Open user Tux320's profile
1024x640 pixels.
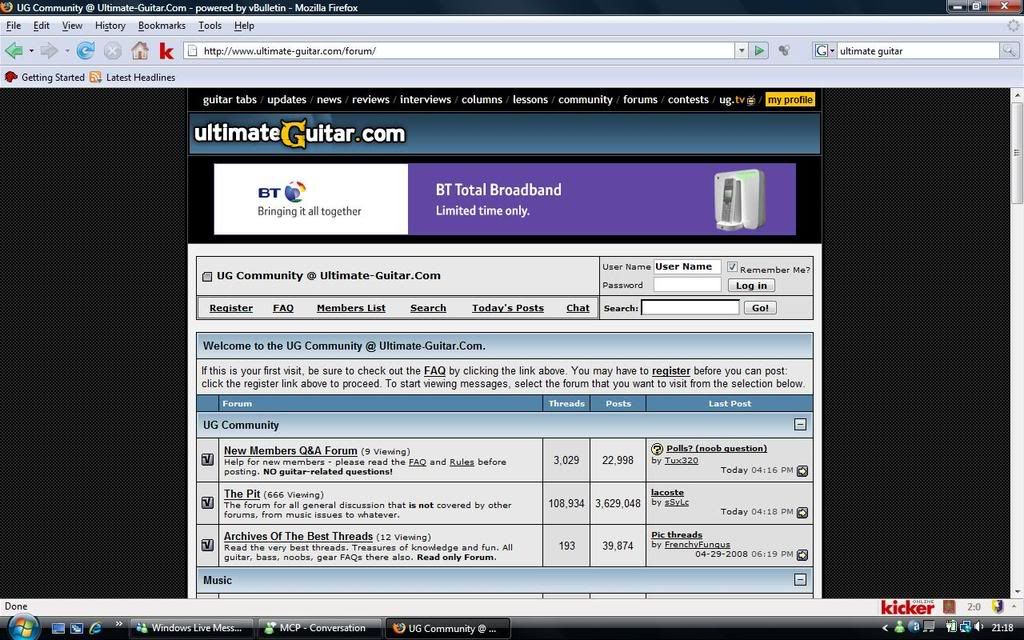tap(681, 460)
